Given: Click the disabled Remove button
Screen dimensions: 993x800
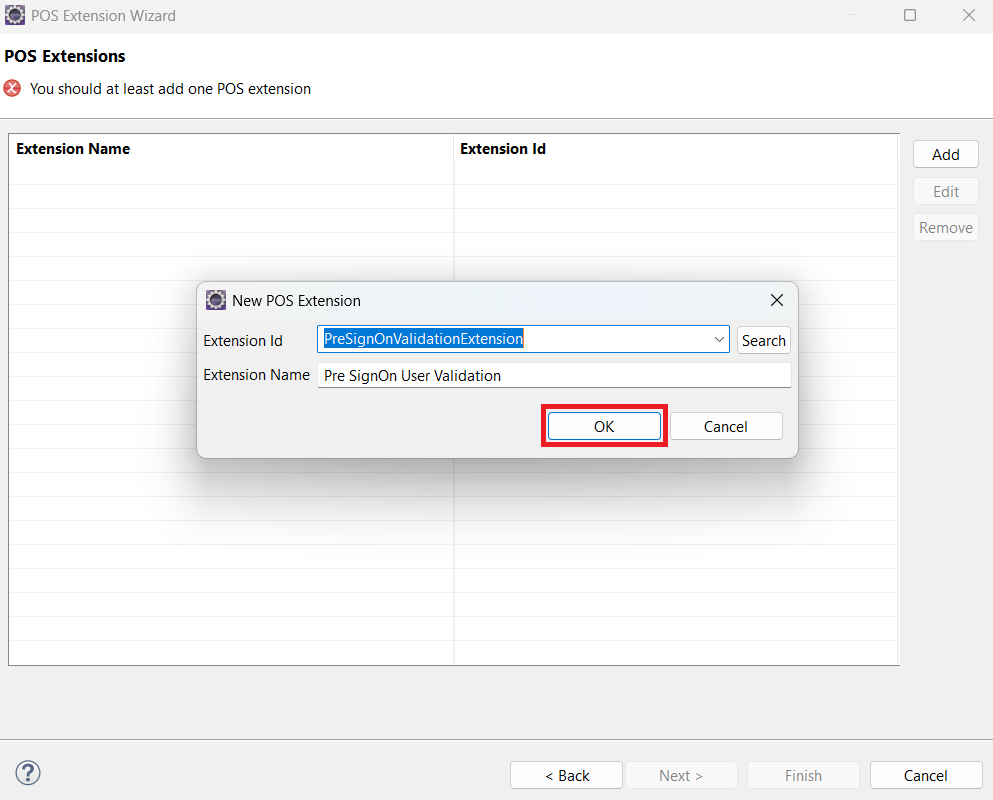Looking at the screenshot, I should [945, 227].
